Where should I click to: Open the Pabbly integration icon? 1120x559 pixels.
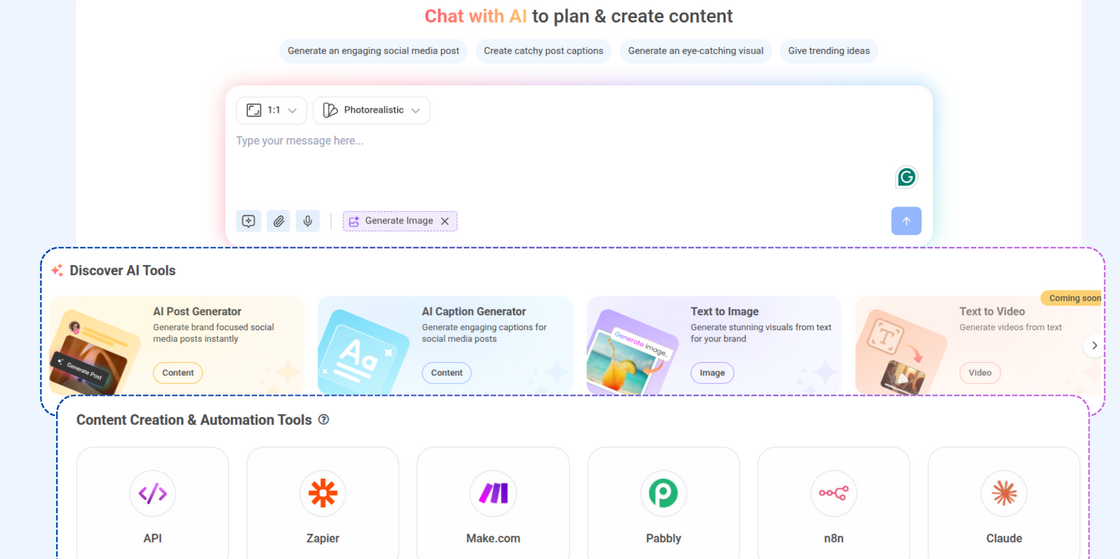point(663,493)
